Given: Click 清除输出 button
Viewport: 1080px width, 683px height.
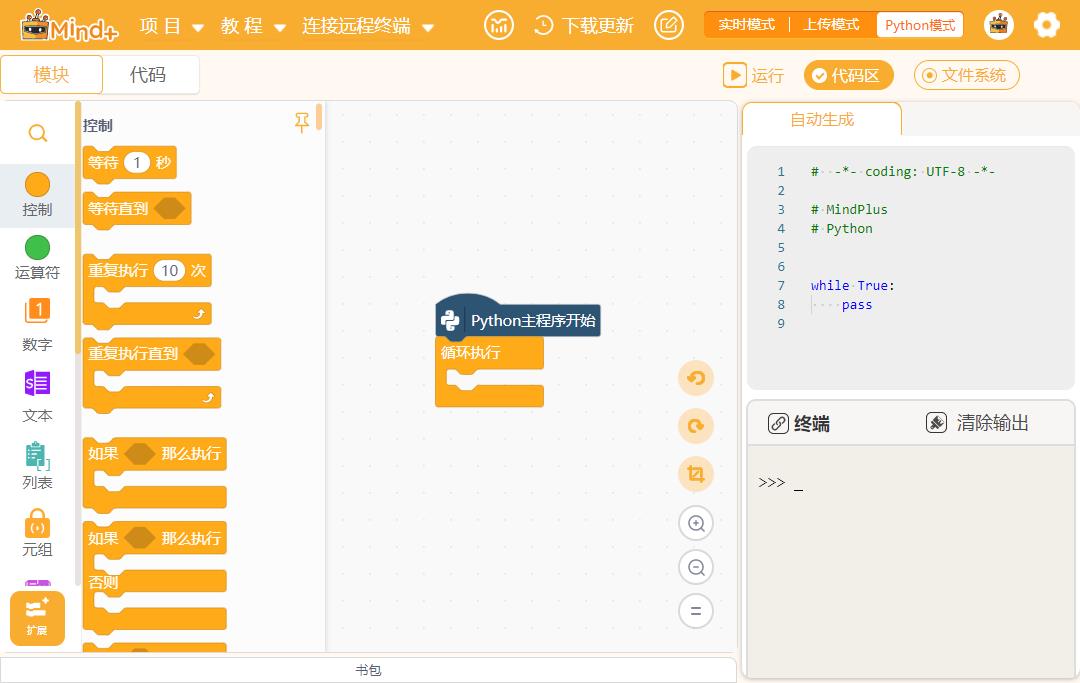Looking at the screenshot, I should pyautogui.click(x=977, y=423).
